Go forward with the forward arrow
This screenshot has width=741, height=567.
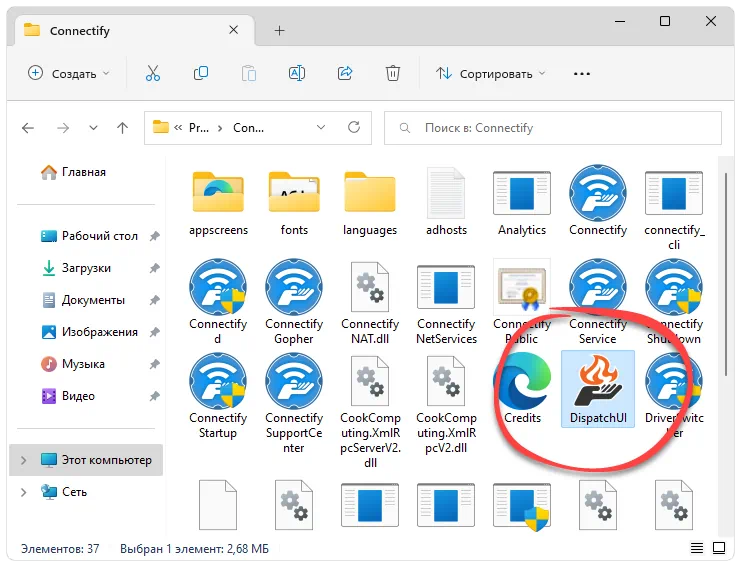point(63,128)
